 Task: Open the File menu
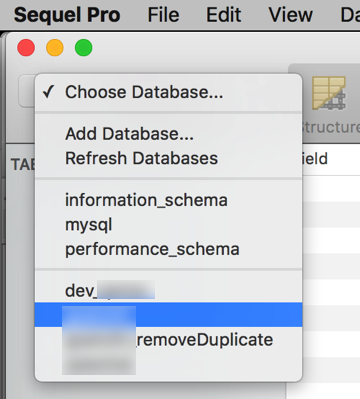coord(163,15)
